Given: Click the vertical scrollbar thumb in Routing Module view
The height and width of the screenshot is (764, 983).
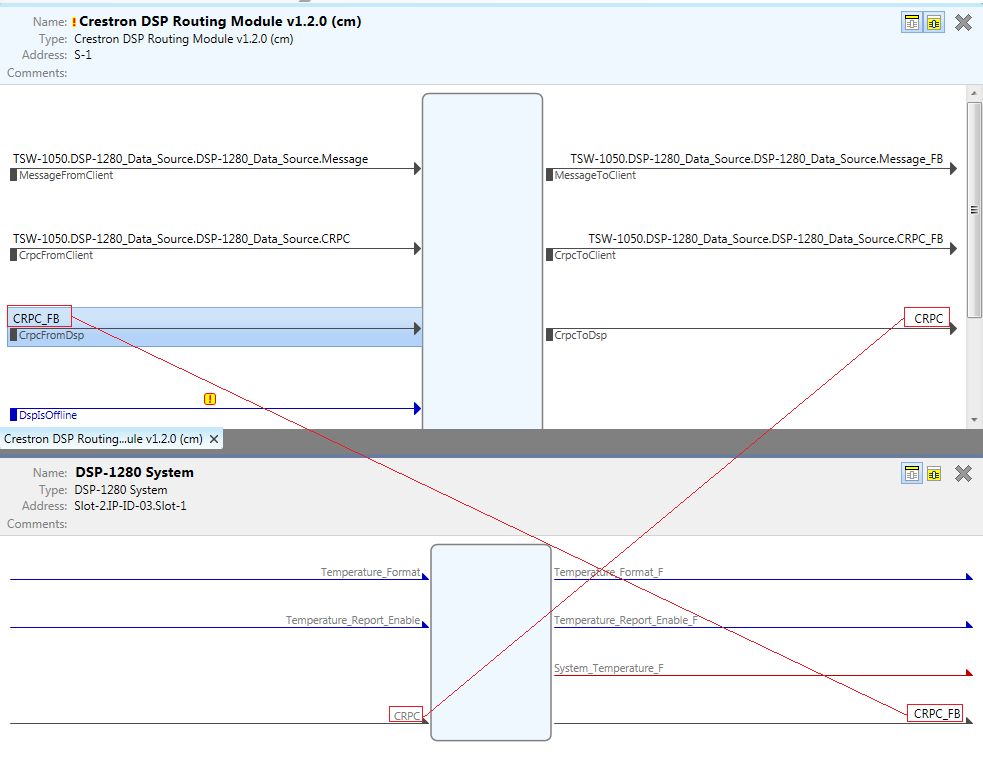Looking at the screenshot, I should point(974,210).
